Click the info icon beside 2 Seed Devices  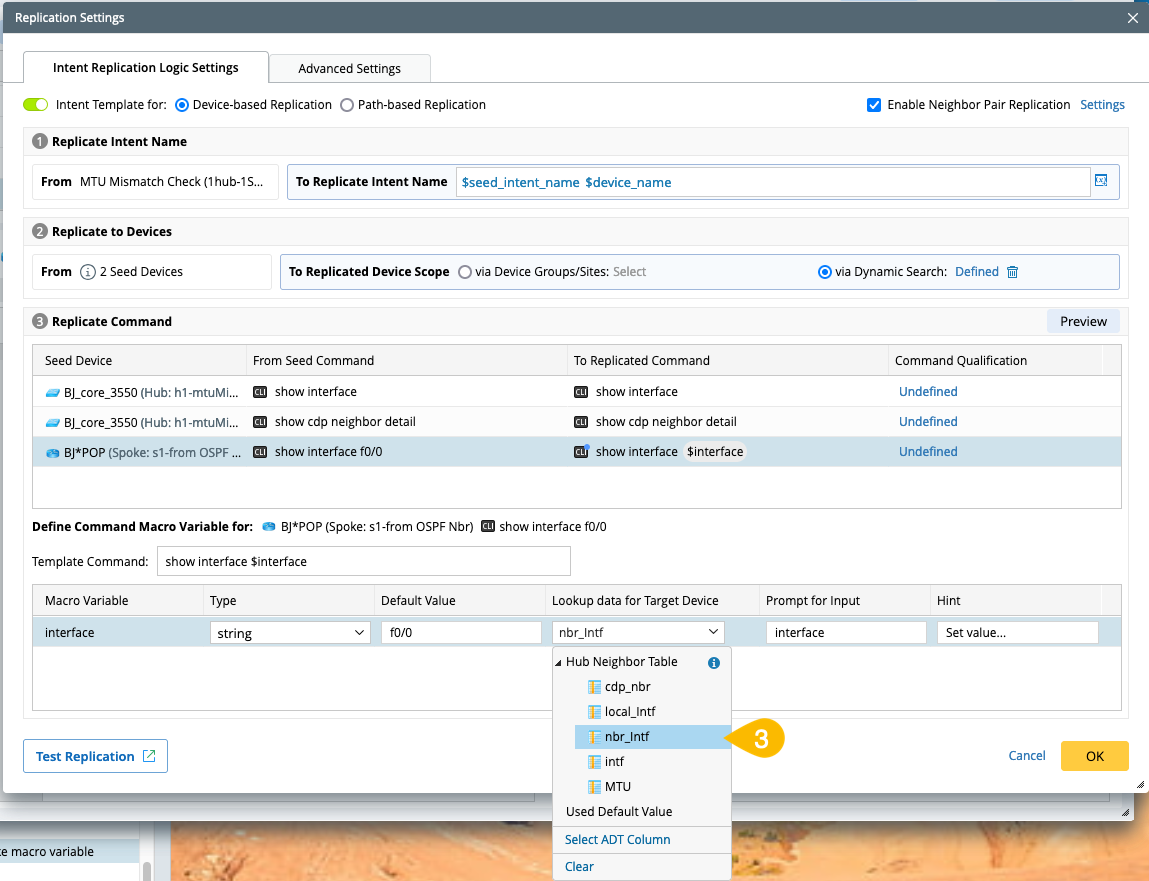coord(88,272)
